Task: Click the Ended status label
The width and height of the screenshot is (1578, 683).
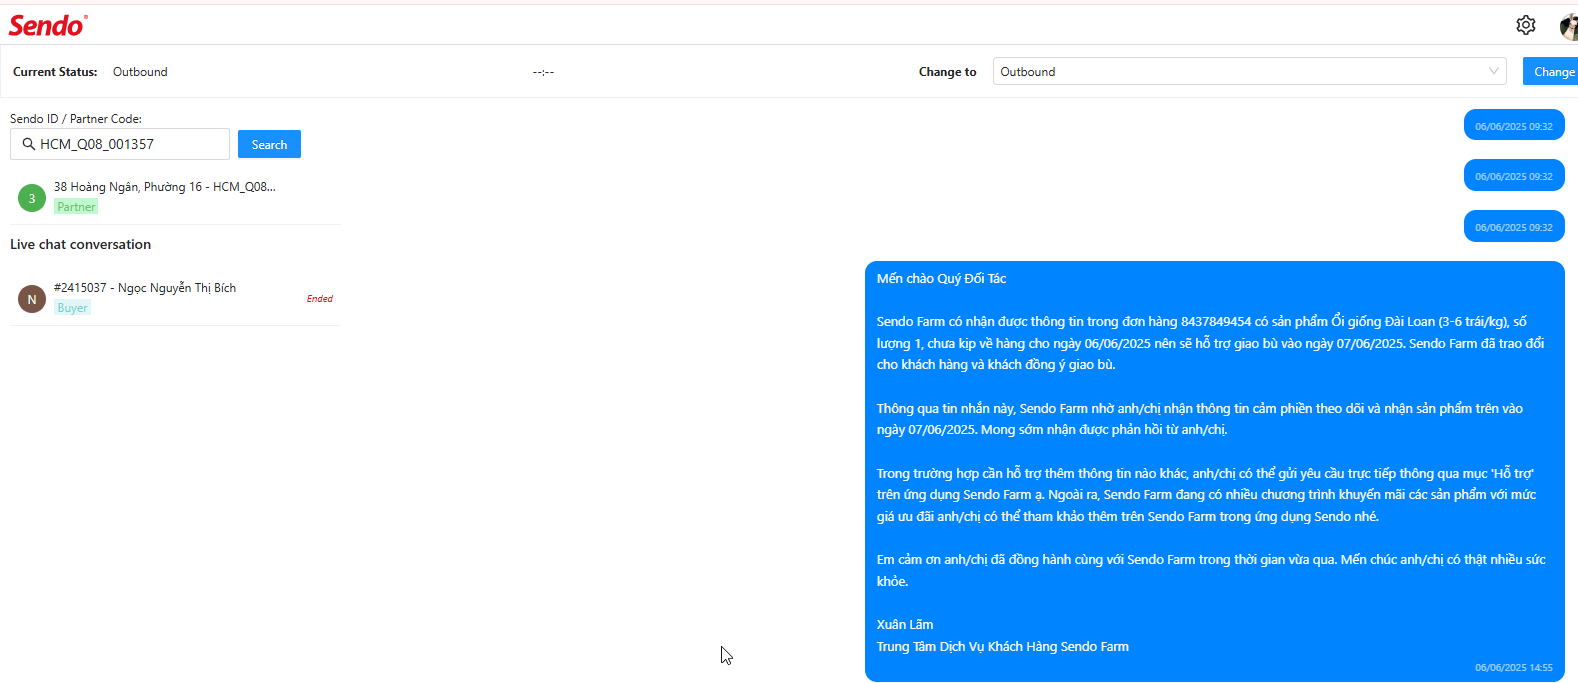Action: coord(319,299)
